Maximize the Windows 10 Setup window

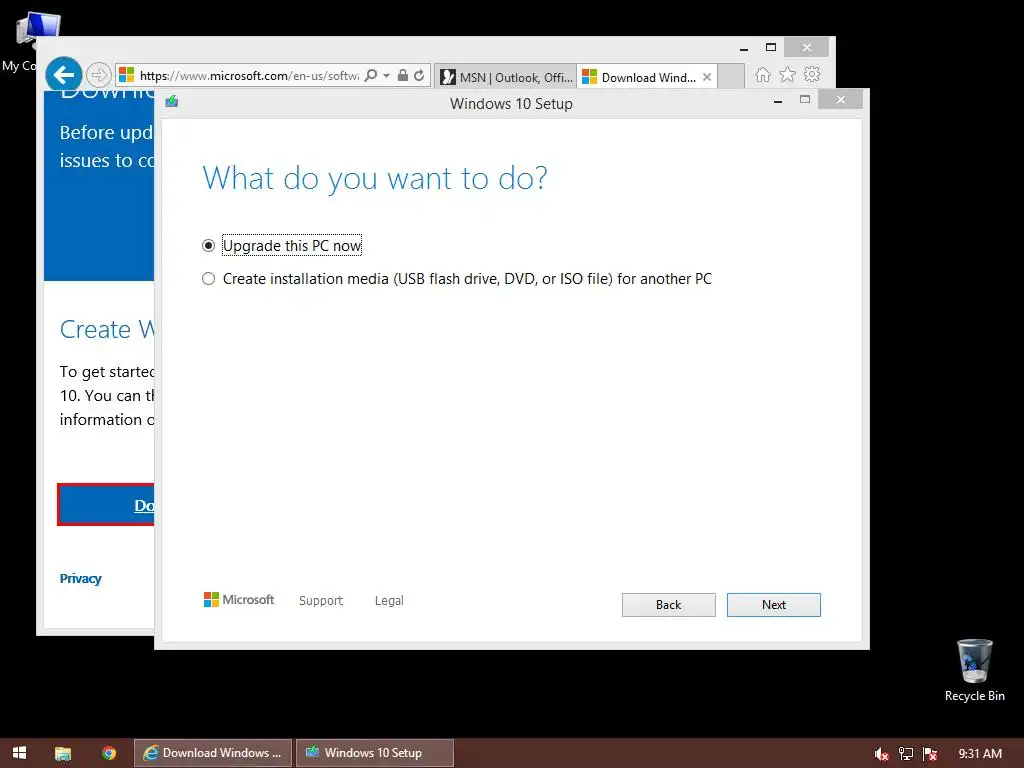click(x=805, y=99)
